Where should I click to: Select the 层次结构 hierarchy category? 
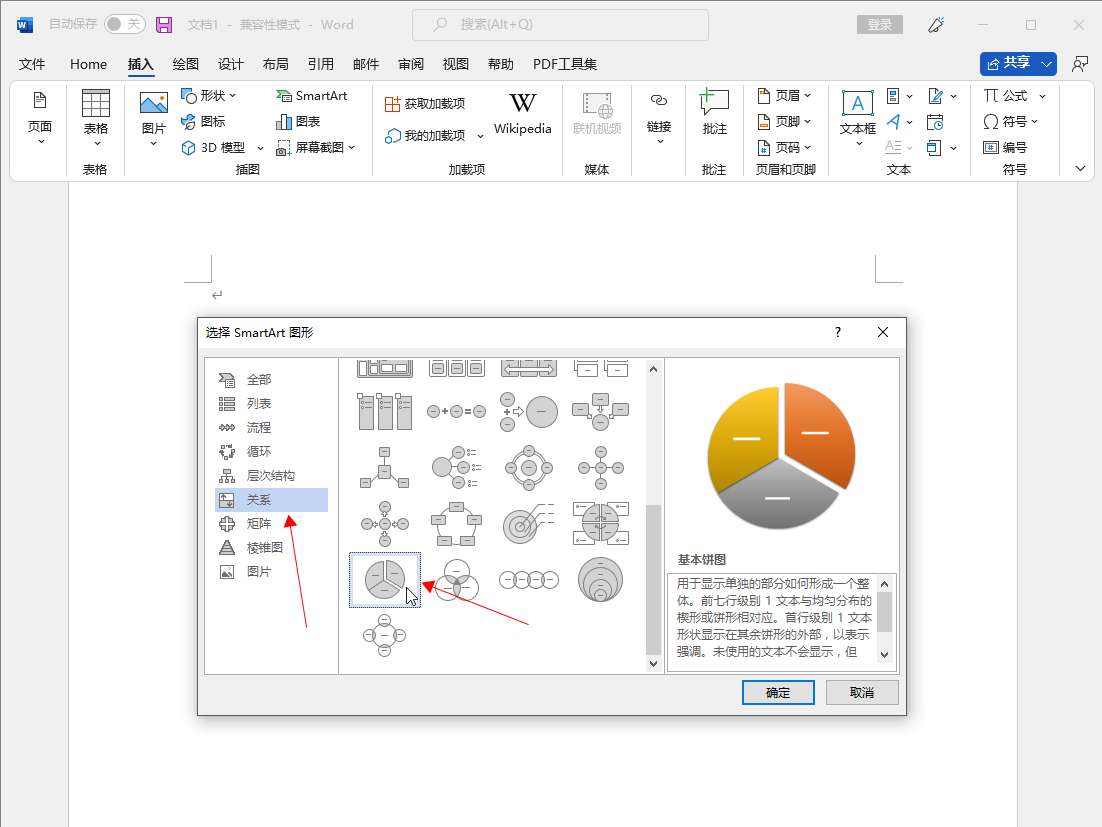[x=271, y=476]
